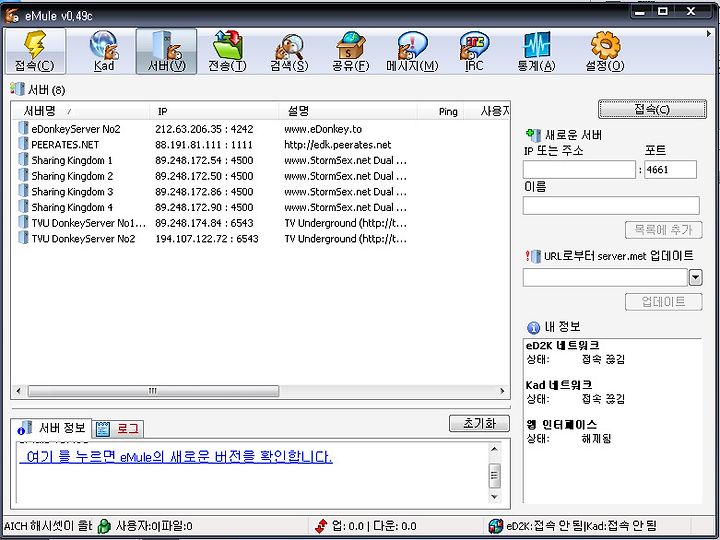
Task: Click the IP 또는 주소 input field
Action: pyautogui.click(x=579, y=169)
